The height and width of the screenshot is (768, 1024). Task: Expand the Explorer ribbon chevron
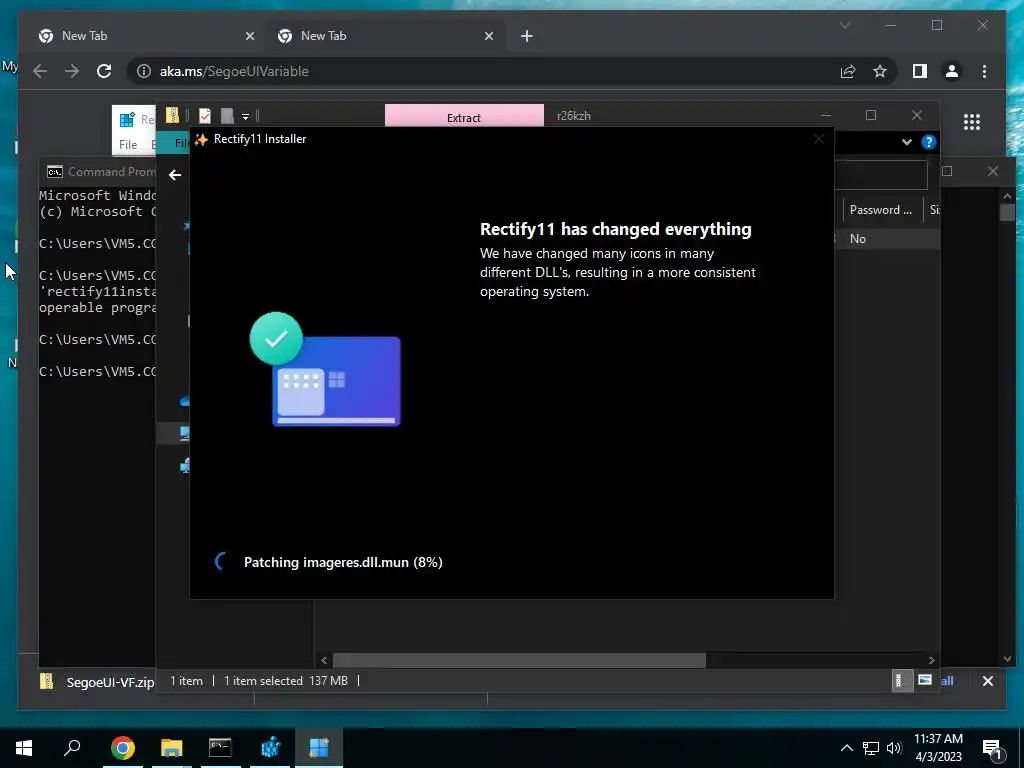point(906,142)
